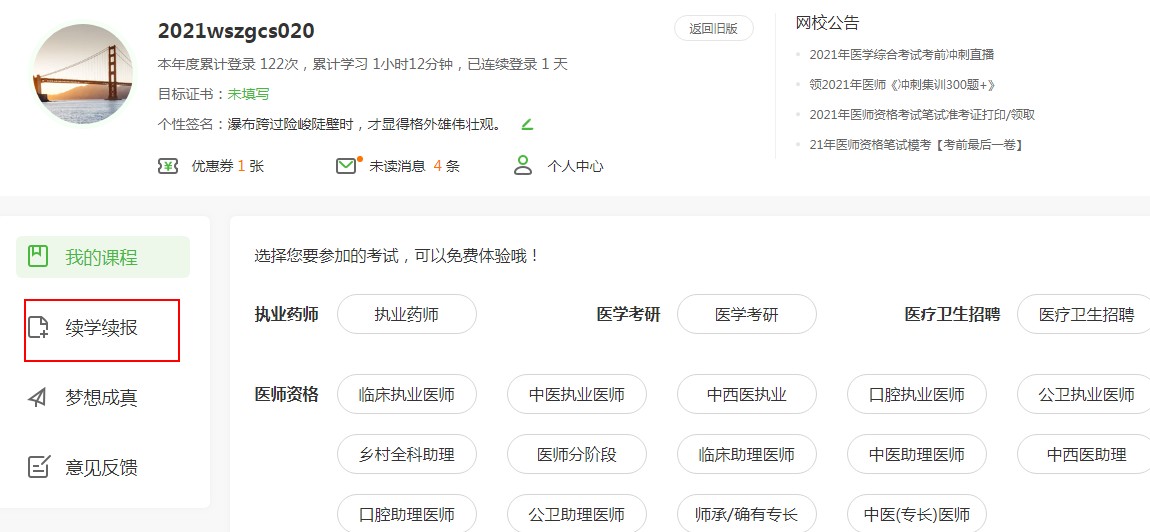Click the 意见反馈 feedback icon
The width and height of the screenshot is (1150, 532).
pos(38,467)
